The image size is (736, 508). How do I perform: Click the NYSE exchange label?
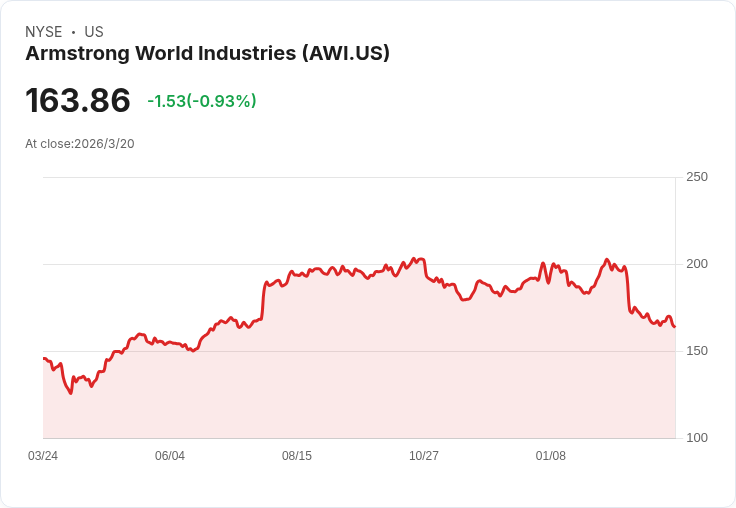click(x=43, y=32)
